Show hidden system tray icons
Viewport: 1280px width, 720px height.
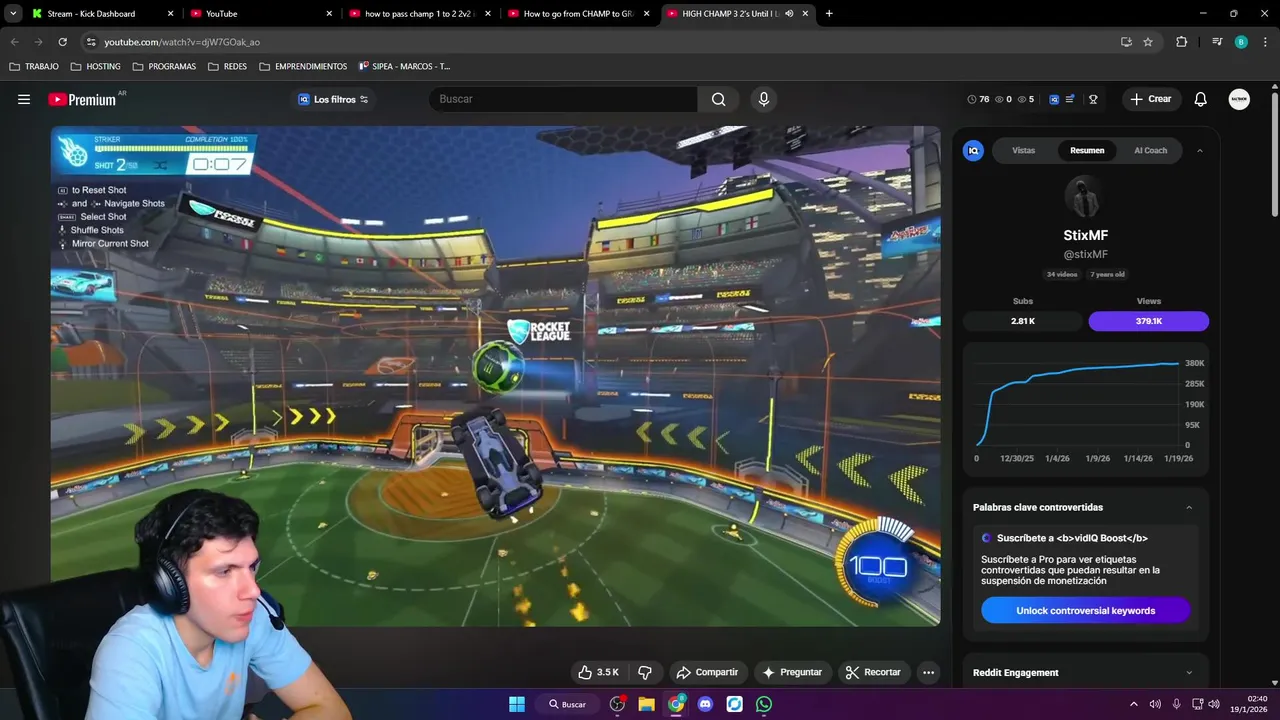pyautogui.click(x=1133, y=704)
